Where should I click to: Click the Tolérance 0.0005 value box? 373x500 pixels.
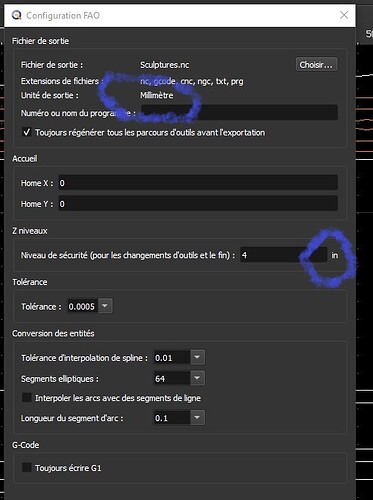coord(82,306)
